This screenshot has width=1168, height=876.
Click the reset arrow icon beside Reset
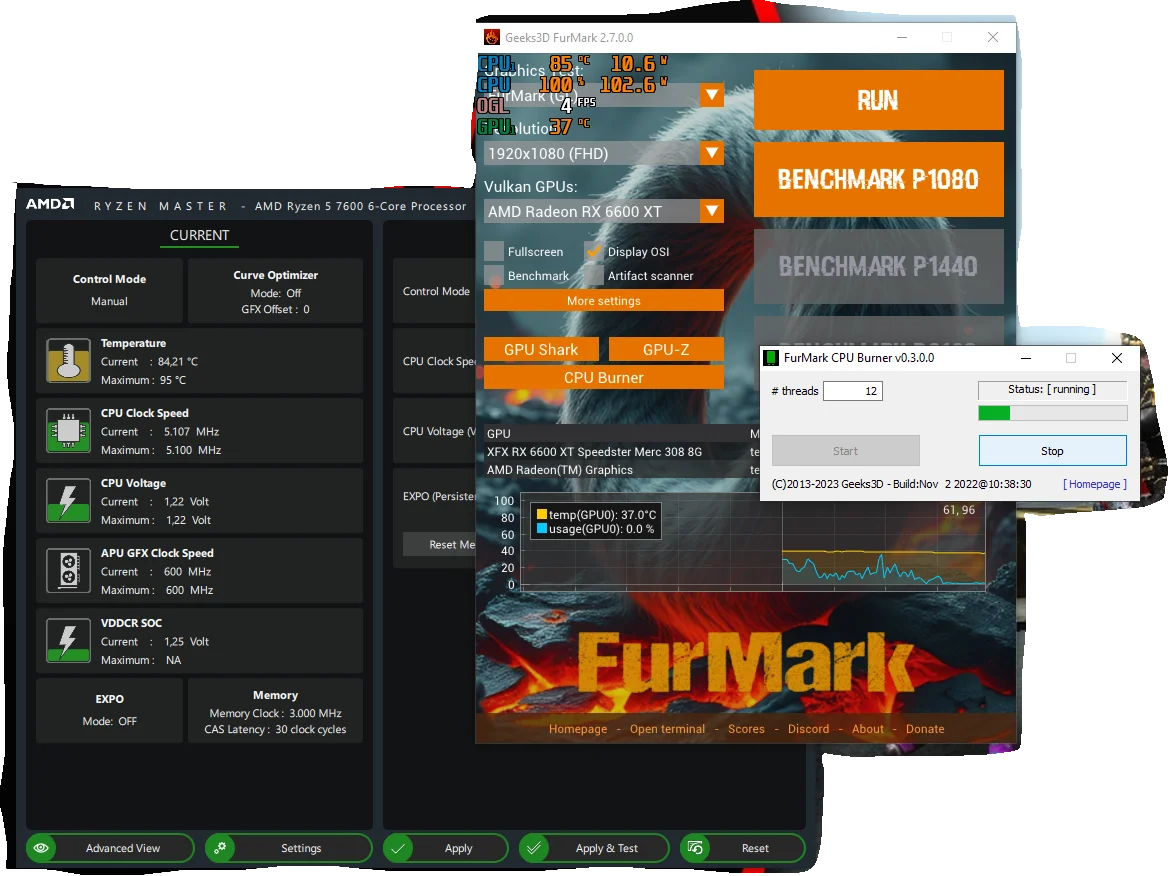695,848
